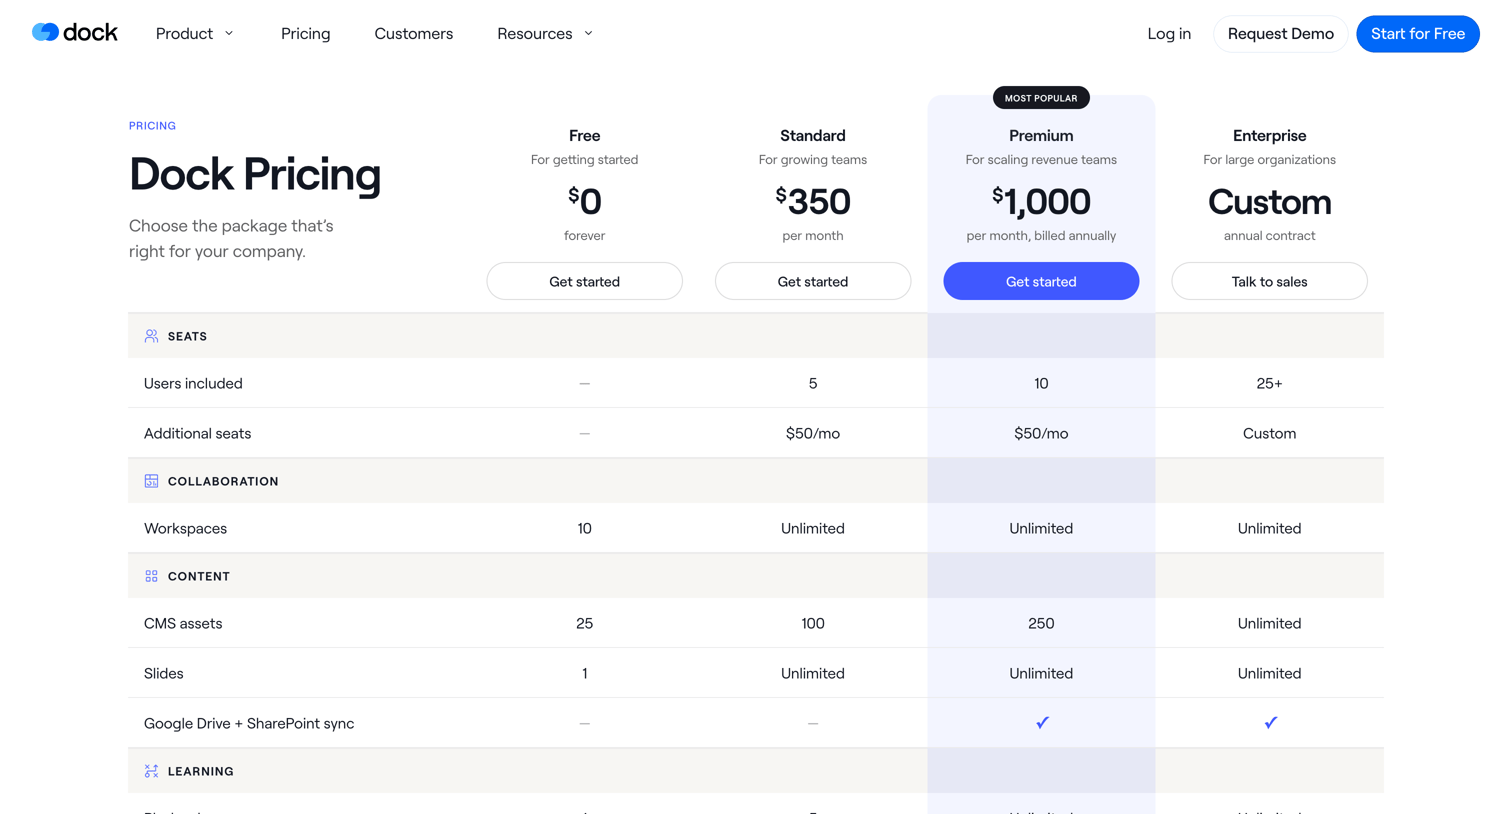Click Premium's $50/mo additional seats value
Screen dimensions: 1512x814
1041,433
